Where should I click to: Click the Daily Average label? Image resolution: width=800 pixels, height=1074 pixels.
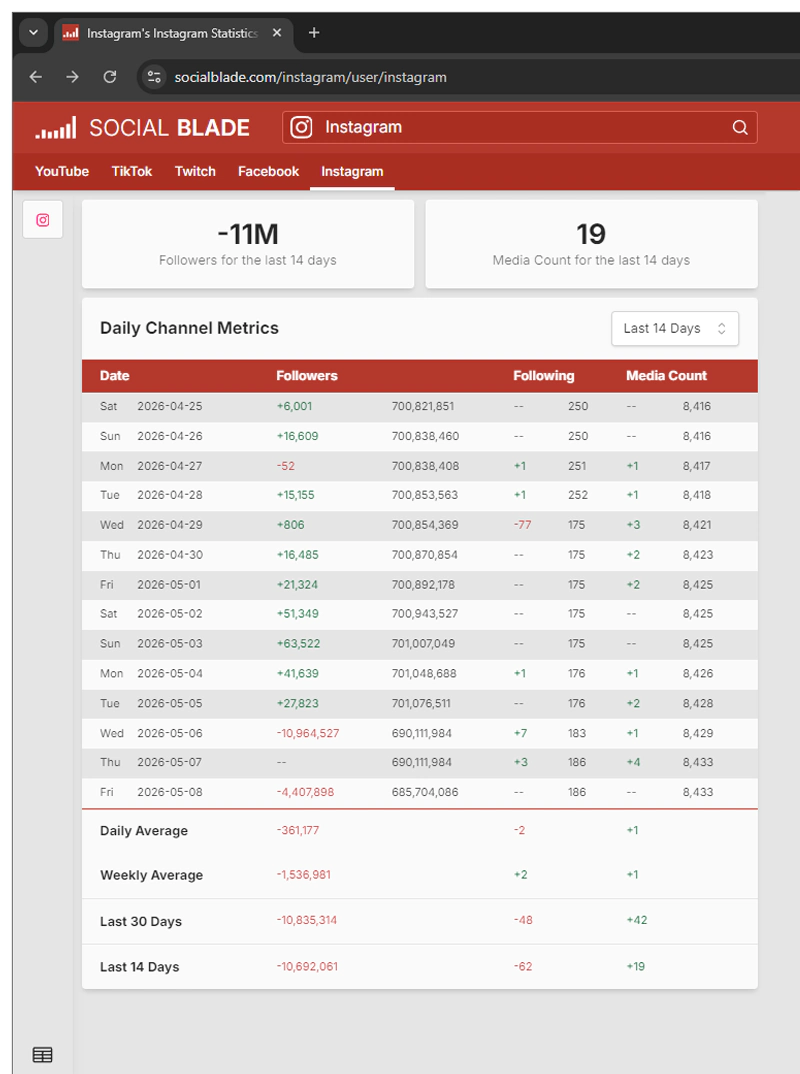point(144,831)
